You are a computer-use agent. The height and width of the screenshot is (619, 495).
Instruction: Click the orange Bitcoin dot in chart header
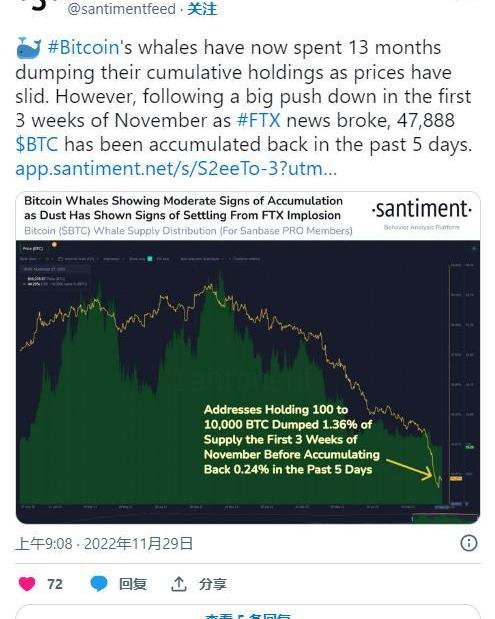pos(54,245)
